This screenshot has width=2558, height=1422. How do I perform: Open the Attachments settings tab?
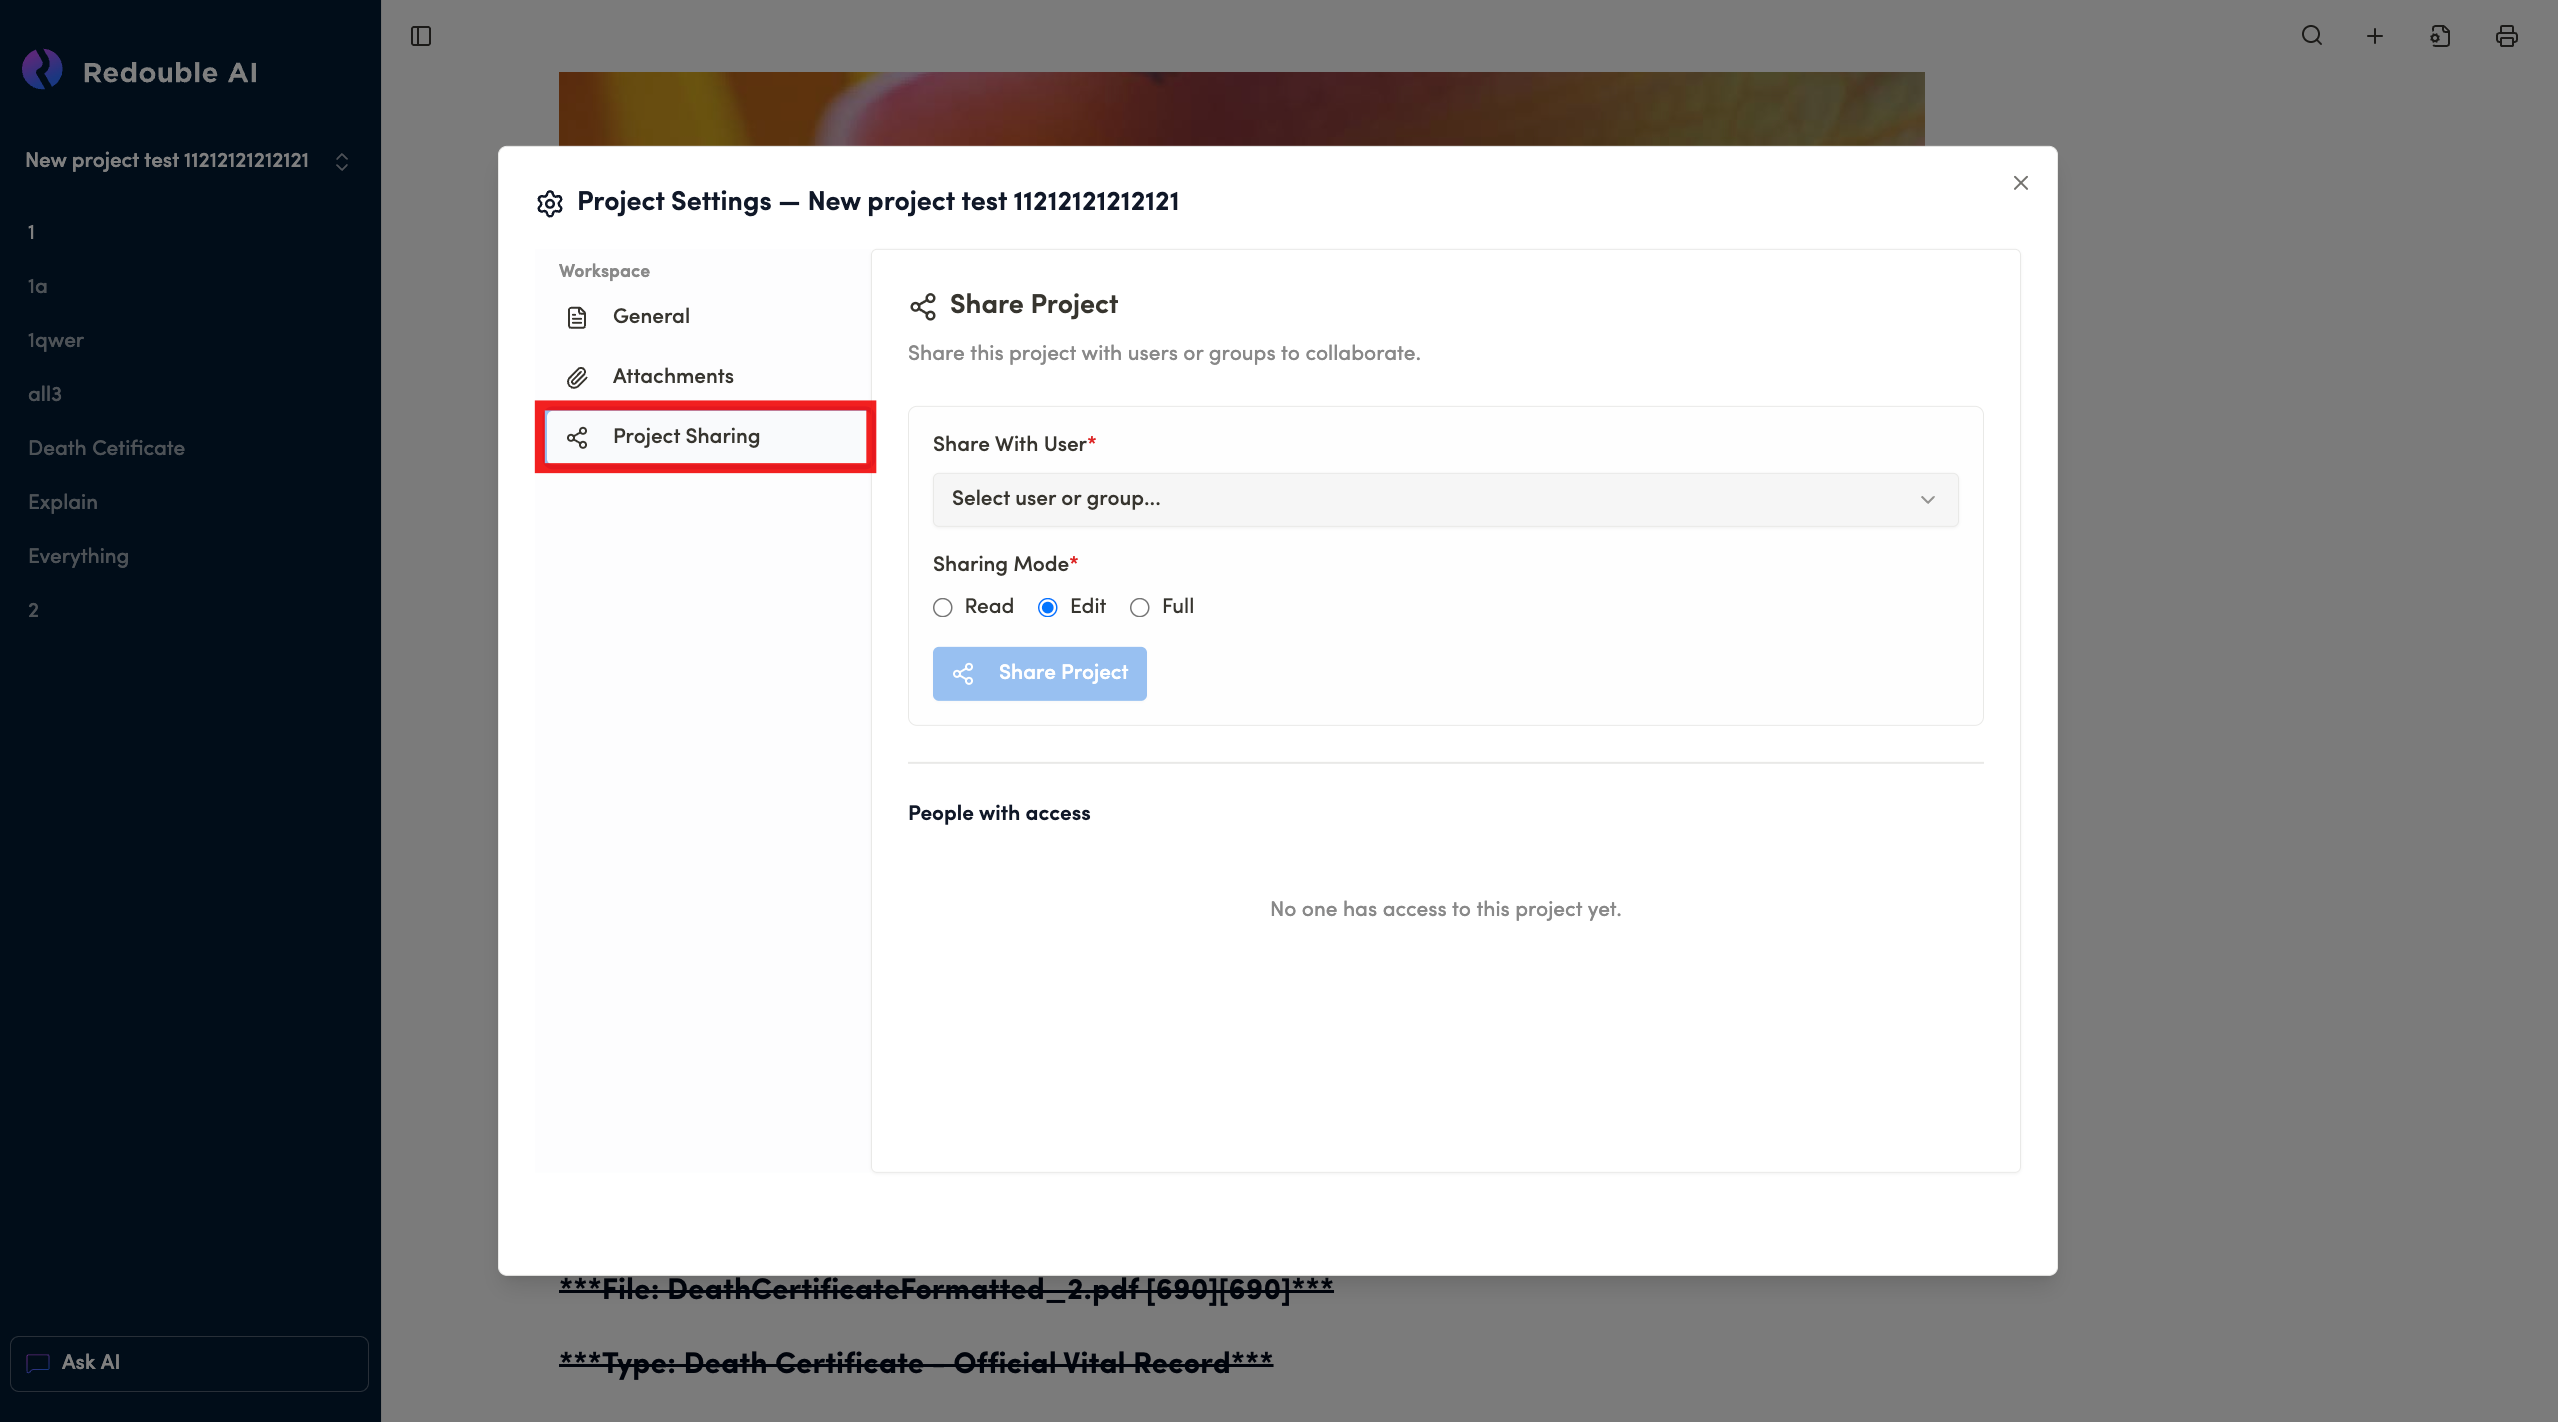(x=672, y=377)
